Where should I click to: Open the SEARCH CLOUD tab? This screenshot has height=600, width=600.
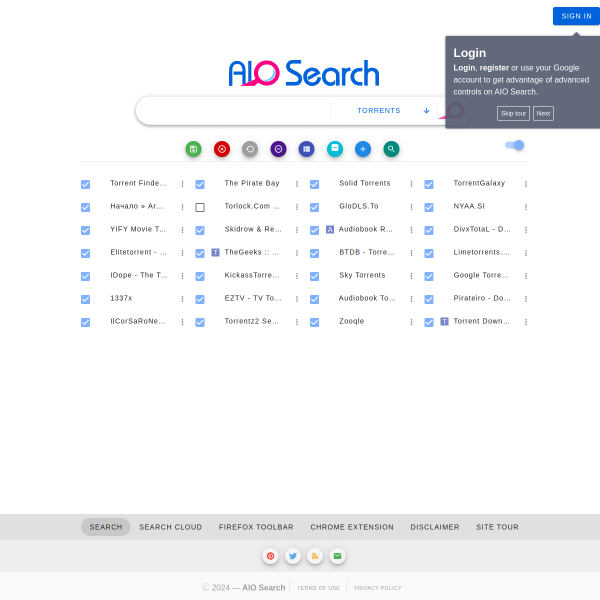point(171,527)
